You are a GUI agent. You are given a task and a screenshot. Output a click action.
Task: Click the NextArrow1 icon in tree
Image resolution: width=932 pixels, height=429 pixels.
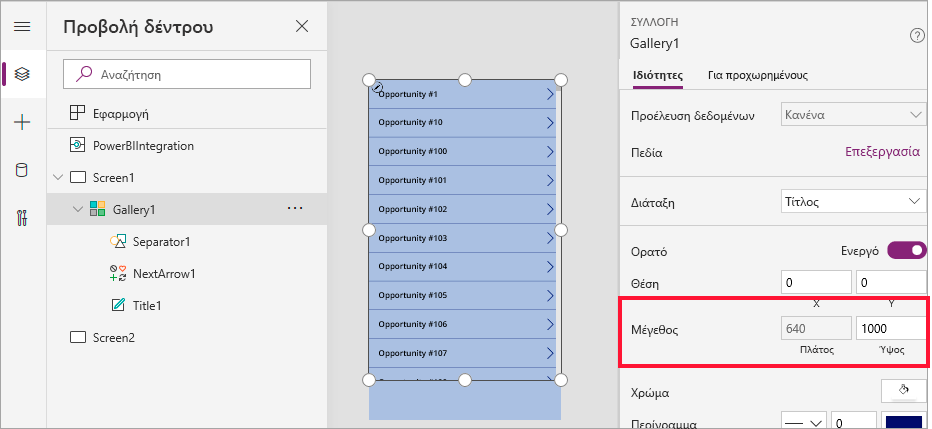click(x=118, y=273)
